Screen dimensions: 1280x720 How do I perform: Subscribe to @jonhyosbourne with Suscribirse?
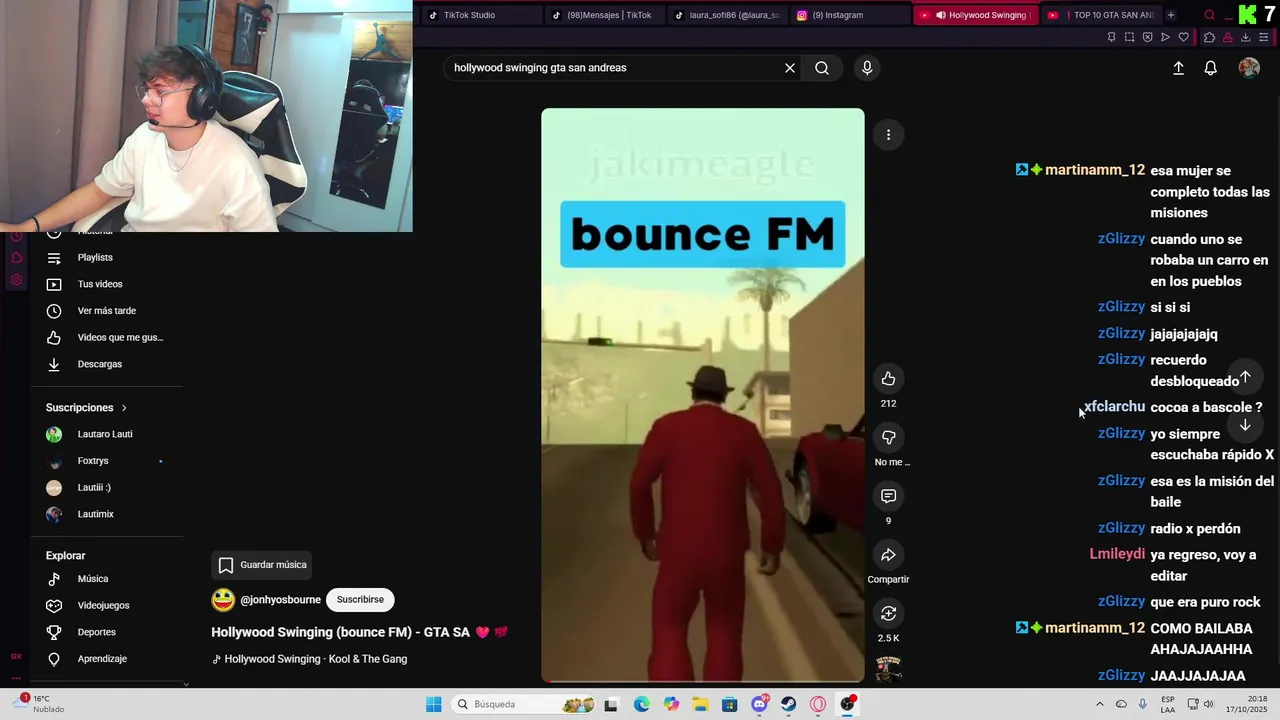[360, 600]
